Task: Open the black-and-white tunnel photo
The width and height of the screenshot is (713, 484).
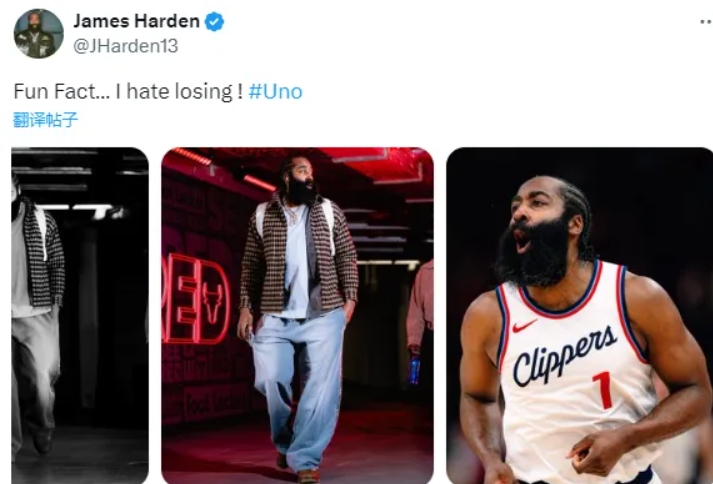Action: pyautogui.click(x=80, y=315)
